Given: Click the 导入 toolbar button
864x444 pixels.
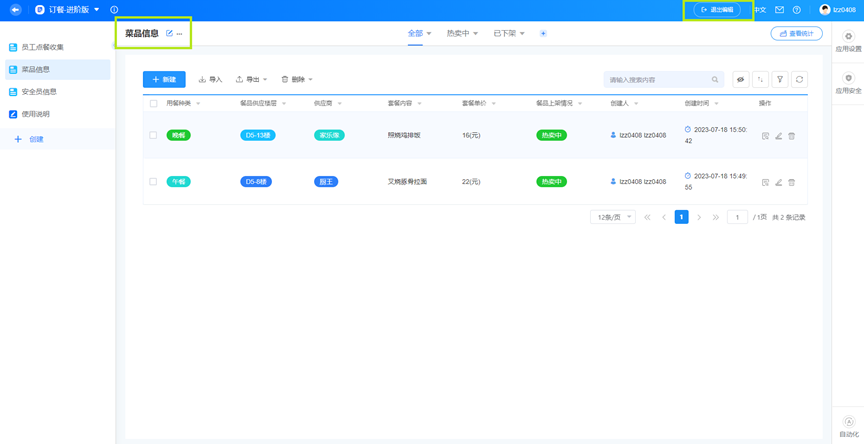Looking at the screenshot, I should coord(210,79).
